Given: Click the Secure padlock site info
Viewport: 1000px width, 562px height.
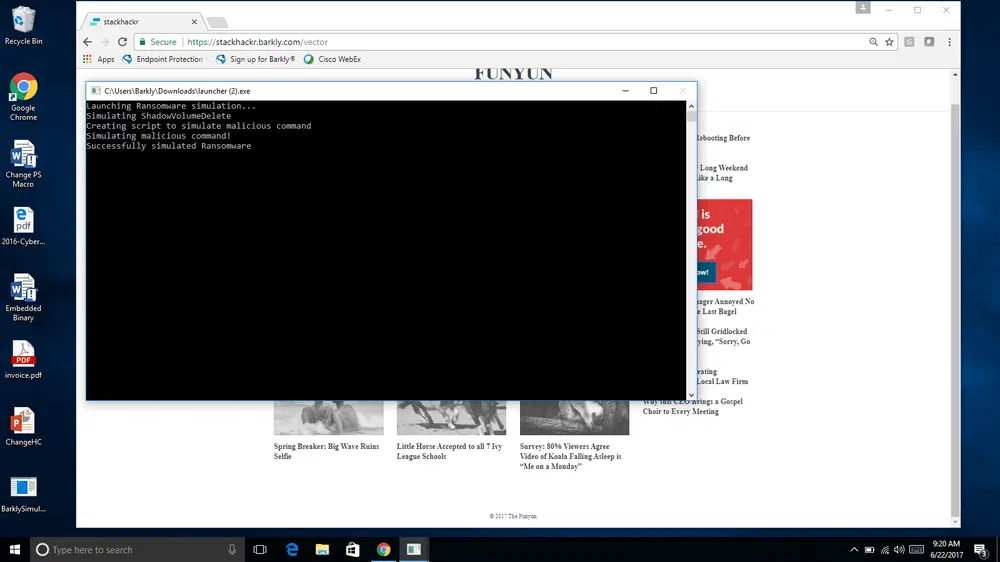Looking at the screenshot, I should tap(158, 42).
